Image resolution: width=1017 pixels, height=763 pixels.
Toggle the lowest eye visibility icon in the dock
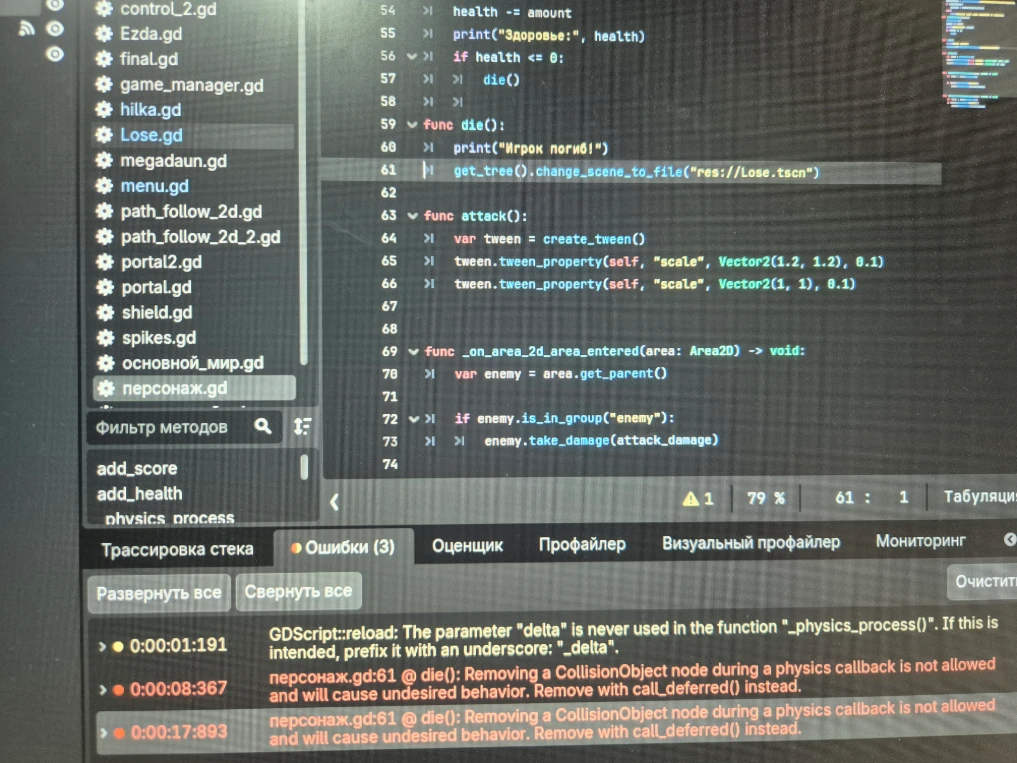(x=55, y=54)
